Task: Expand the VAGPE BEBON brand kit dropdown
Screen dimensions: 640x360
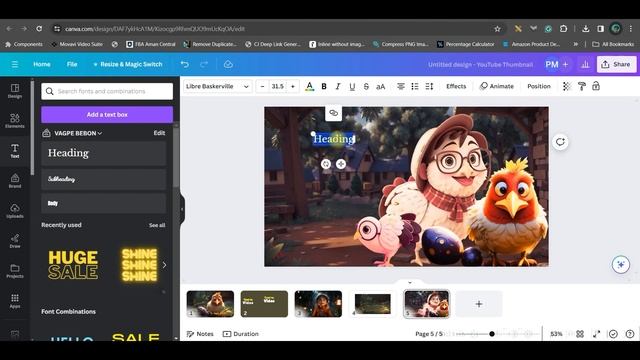Action: tap(78, 133)
